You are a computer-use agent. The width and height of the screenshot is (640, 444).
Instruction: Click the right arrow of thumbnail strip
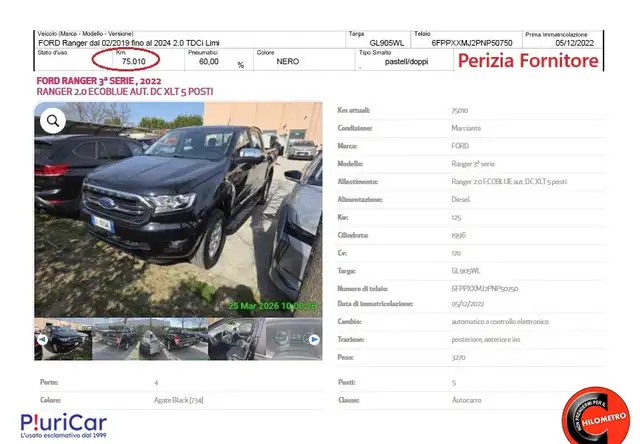tap(314, 340)
